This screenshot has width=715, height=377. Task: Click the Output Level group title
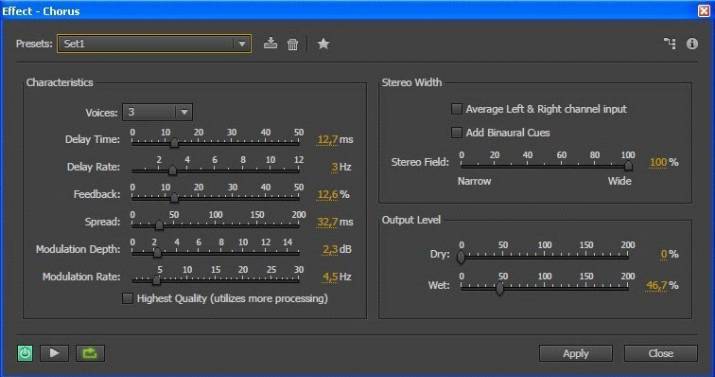(x=411, y=220)
